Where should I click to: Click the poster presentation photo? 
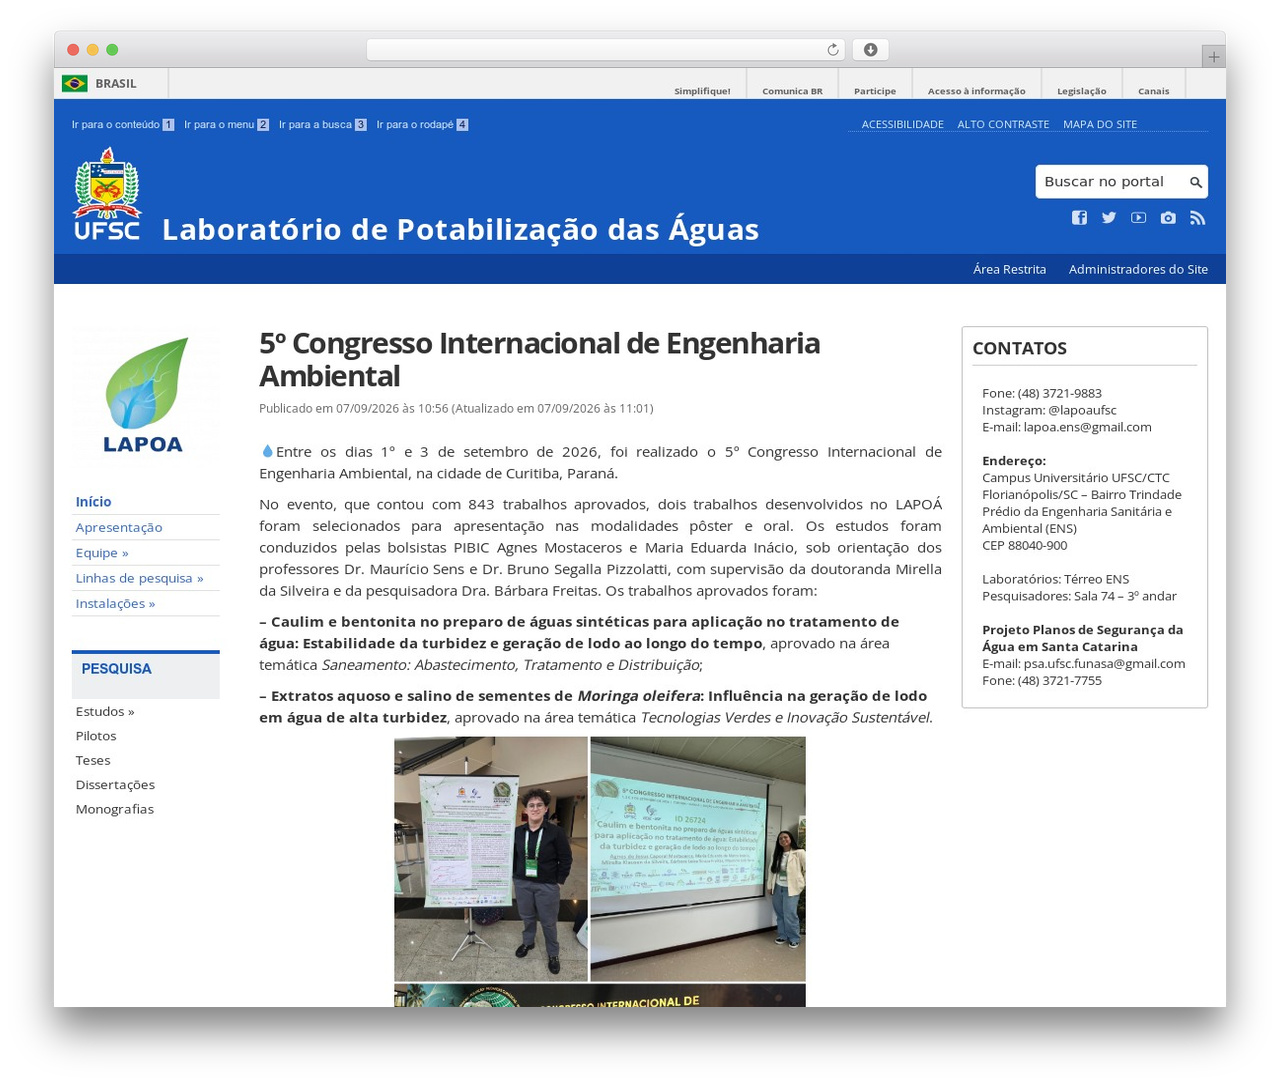pyautogui.click(x=491, y=859)
